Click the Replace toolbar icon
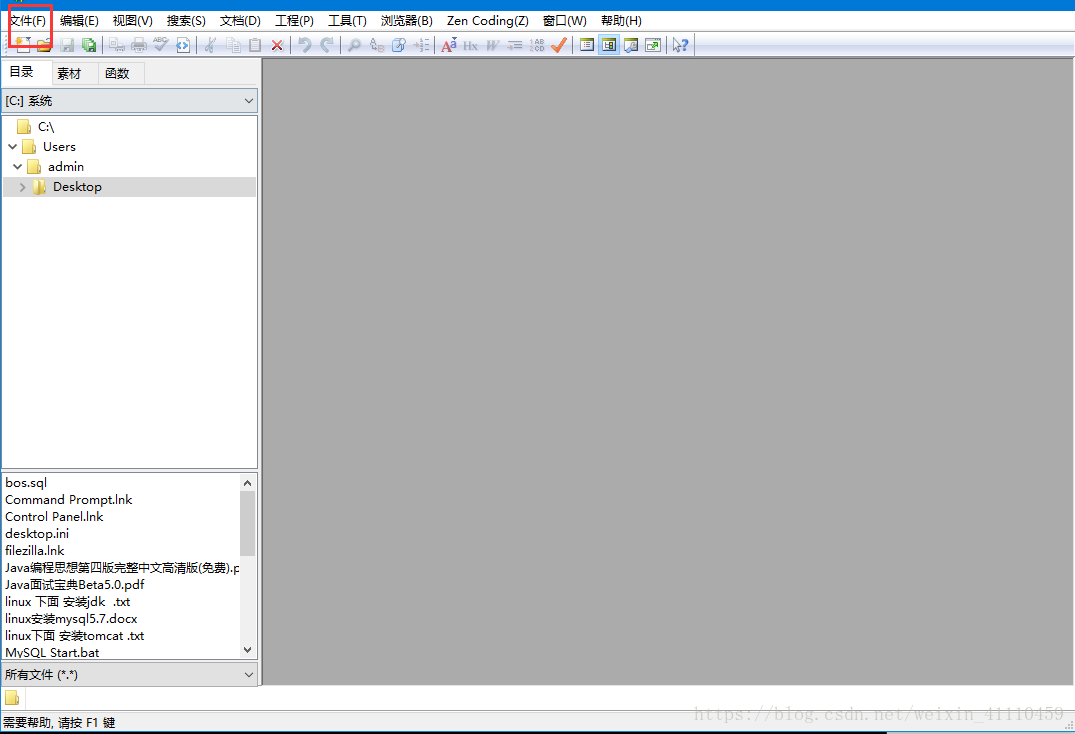 [376, 45]
